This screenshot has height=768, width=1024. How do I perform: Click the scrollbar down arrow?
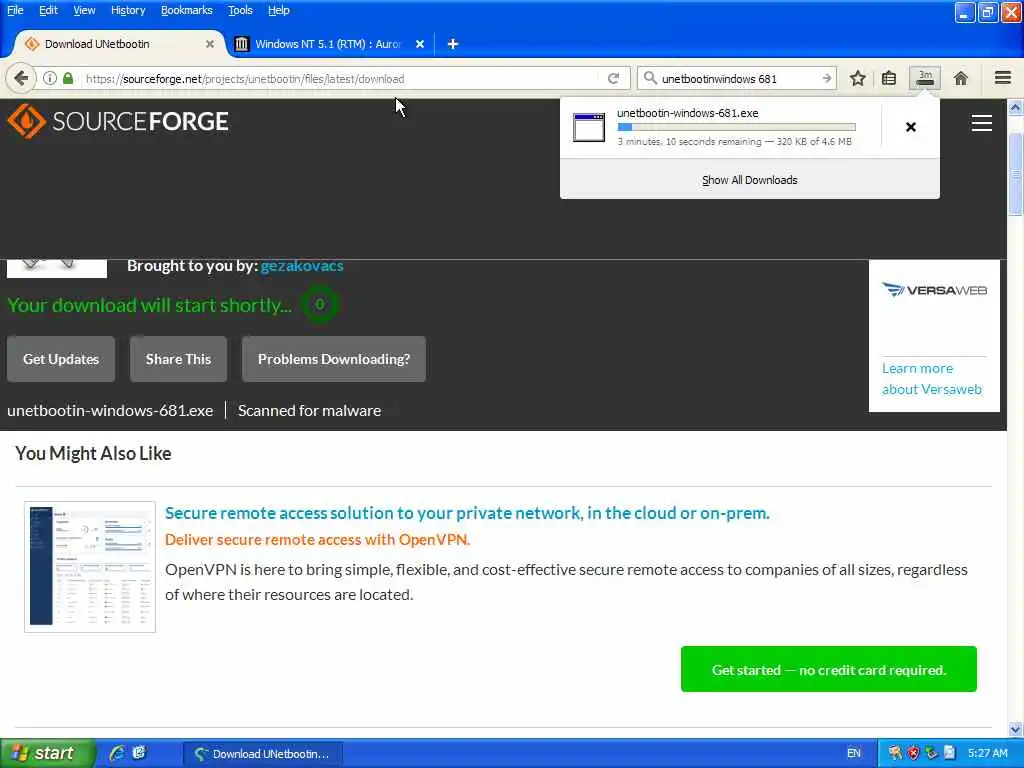tap(1016, 729)
